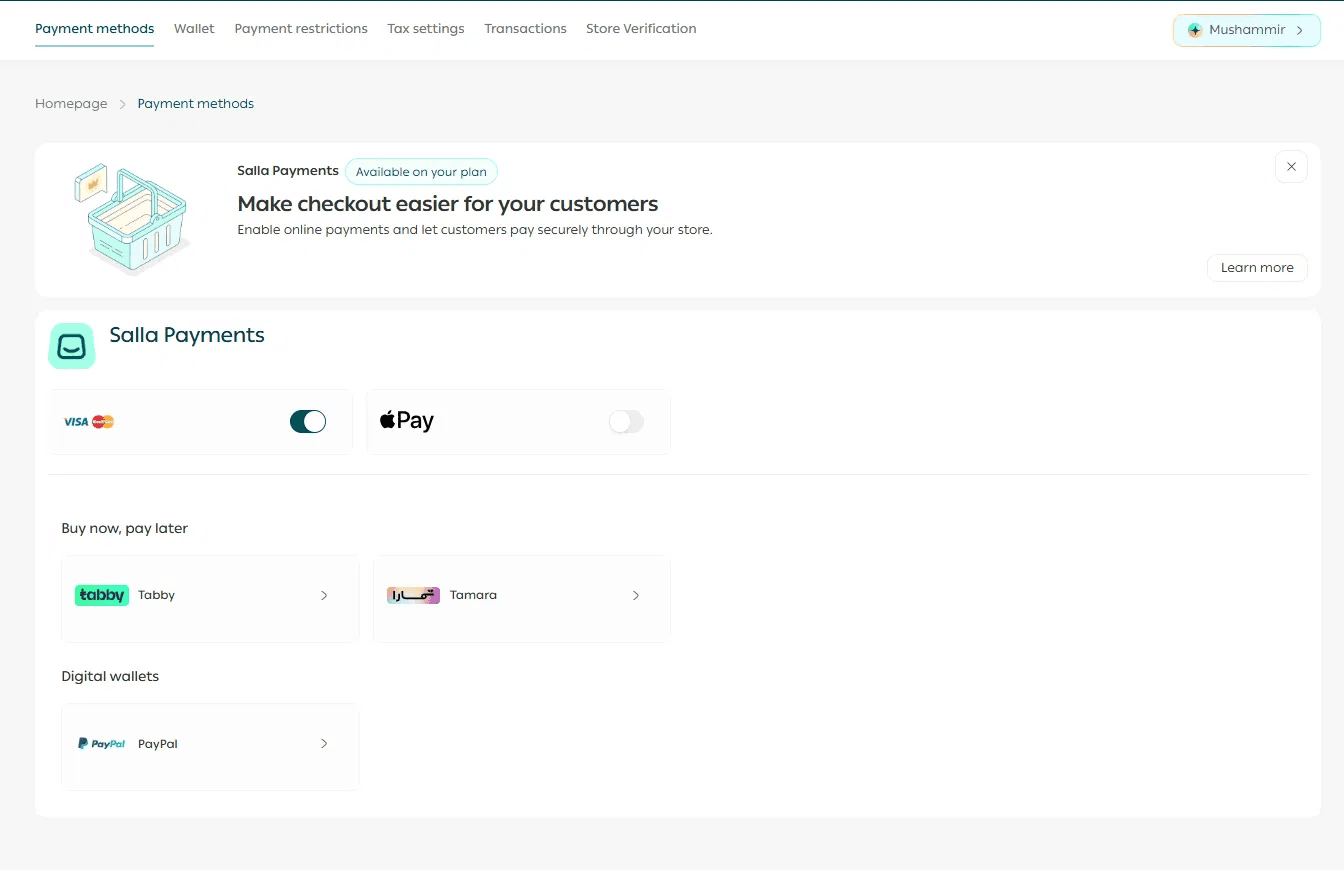This screenshot has height=870, width=1344.
Task: Disable the Visa Mastercard toggle
Action: point(308,422)
